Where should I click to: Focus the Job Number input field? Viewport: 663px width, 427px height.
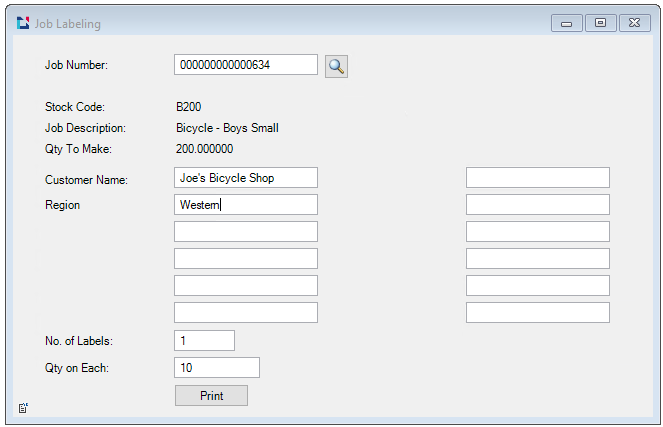click(246, 65)
